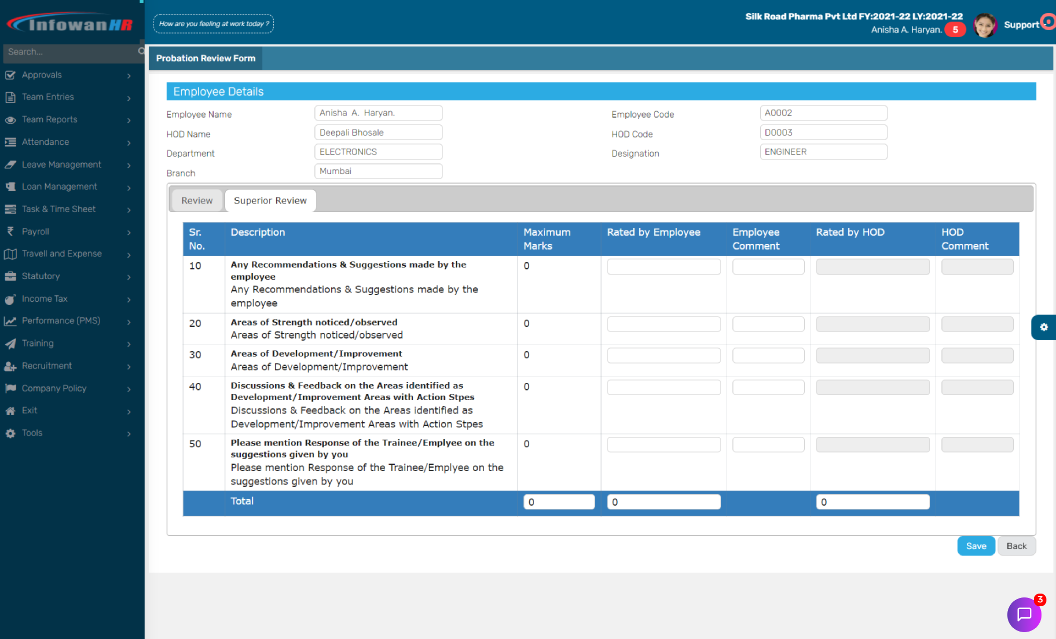Click the sidebar search magnifier icon
1056x639 pixels.
141,51
